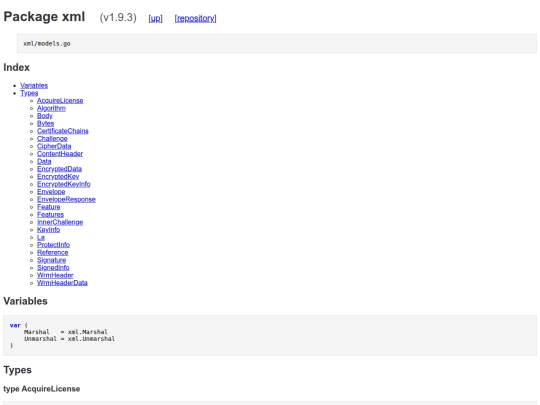Click the type AcquireLicense heading
540x405 pixels.
click(x=42, y=389)
